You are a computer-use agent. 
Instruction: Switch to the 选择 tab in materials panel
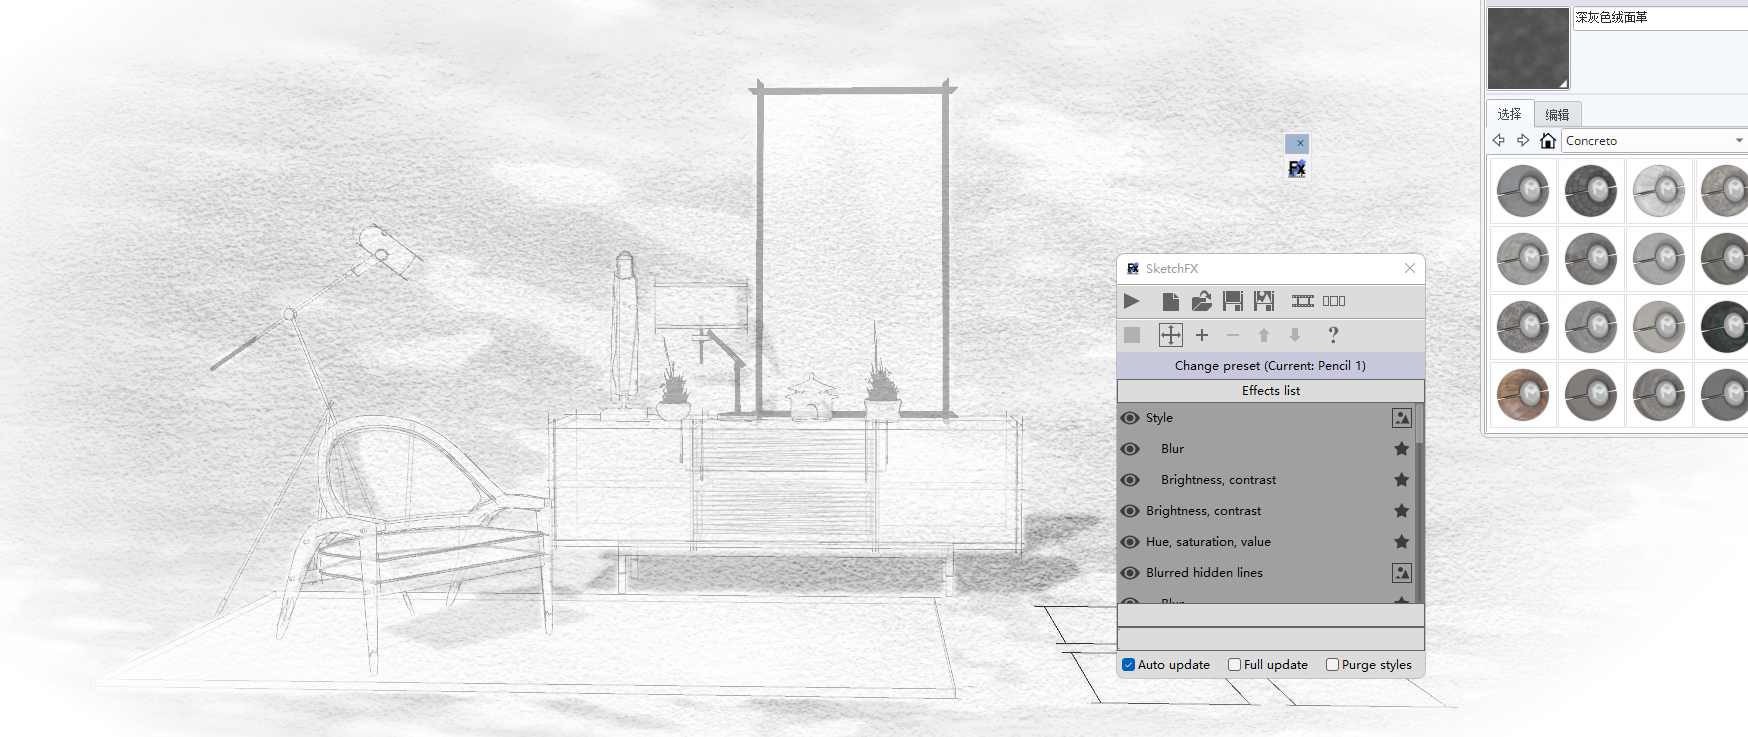point(1509,115)
